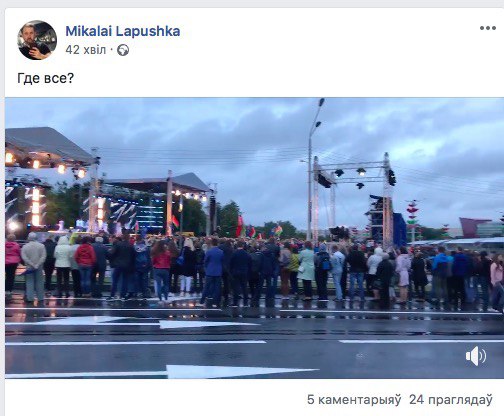
Task: Click the tall street lamp in the video
Action: 313,168
